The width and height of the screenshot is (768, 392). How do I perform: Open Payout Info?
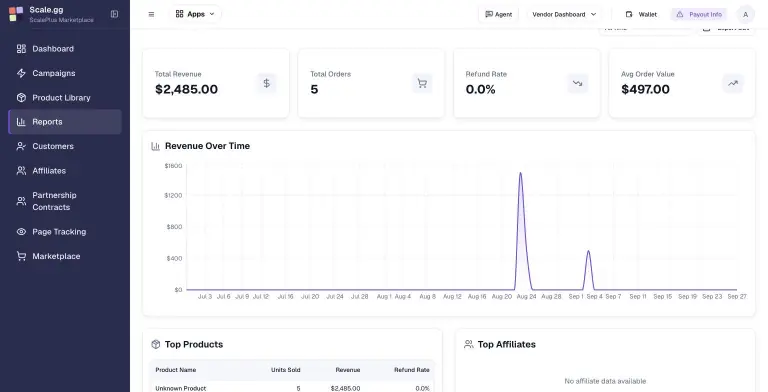(x=699, y=14)
